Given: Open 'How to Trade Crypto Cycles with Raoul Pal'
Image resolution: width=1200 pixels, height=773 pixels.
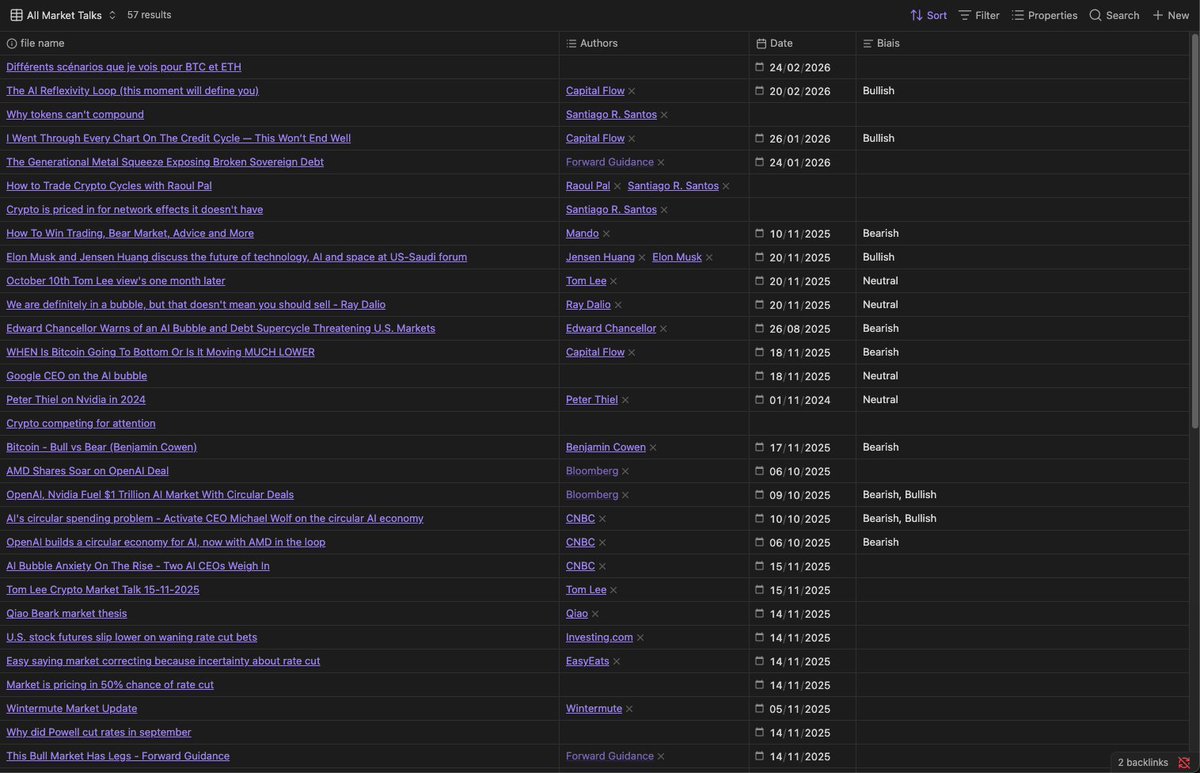Looking at the screenshot, I should [109, 186].
